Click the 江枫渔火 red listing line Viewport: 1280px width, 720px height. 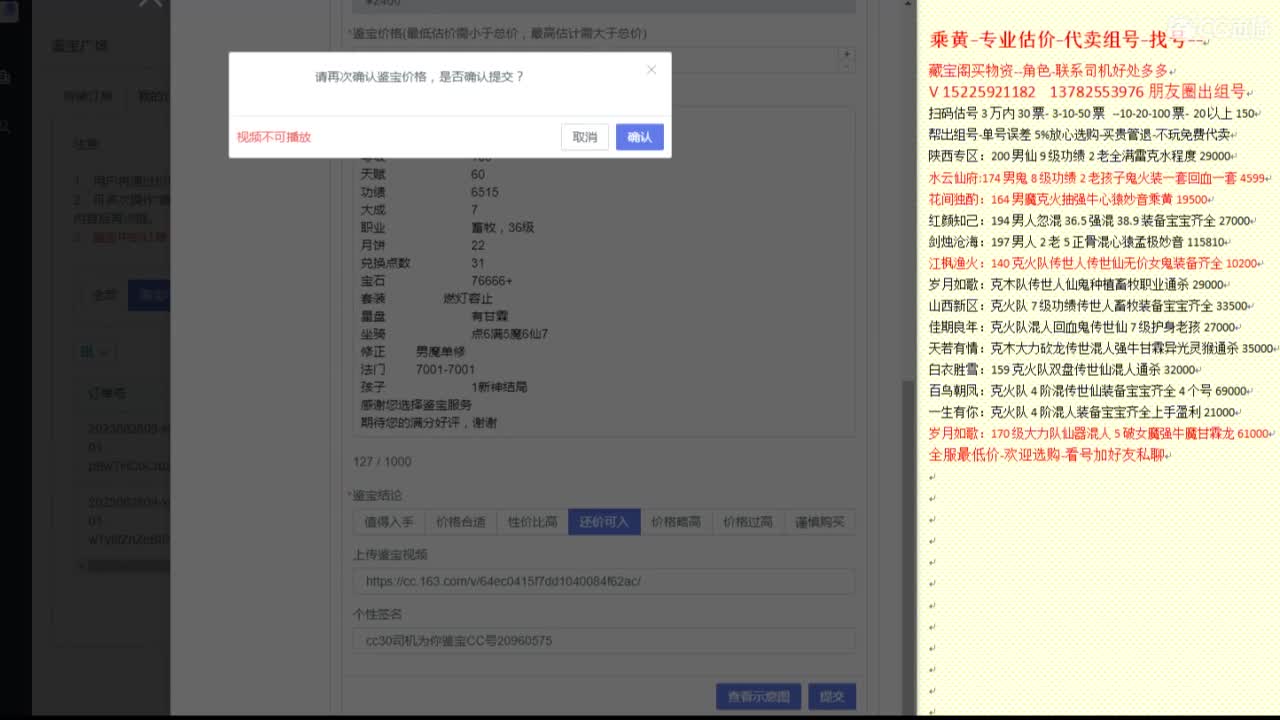(x=1096, y=264)
